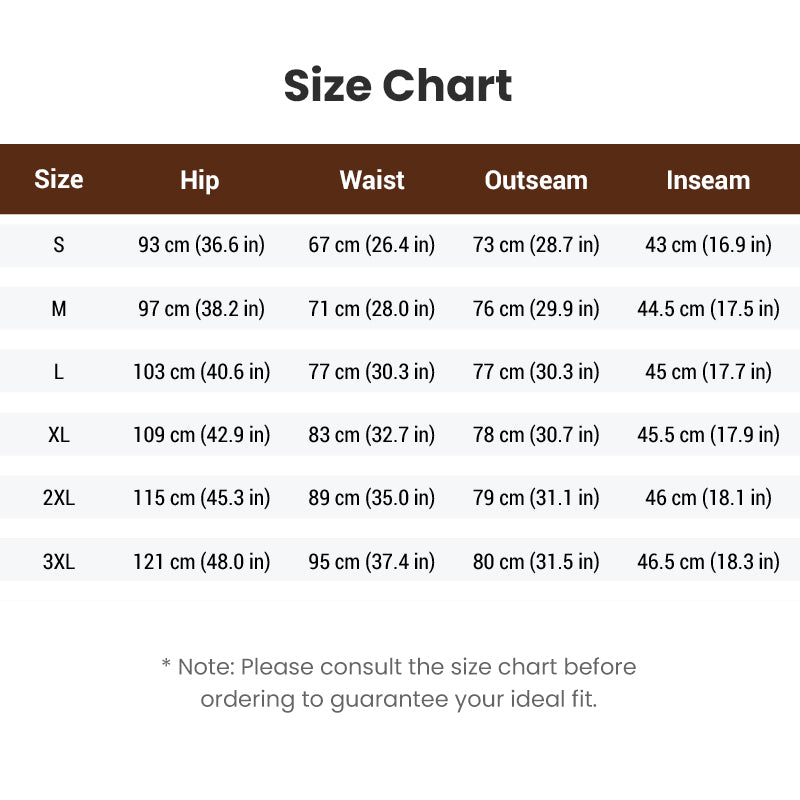The width and height of the screenshot is (800, 800).
Task: Select the Hip column header
Action: coord(199,181)
